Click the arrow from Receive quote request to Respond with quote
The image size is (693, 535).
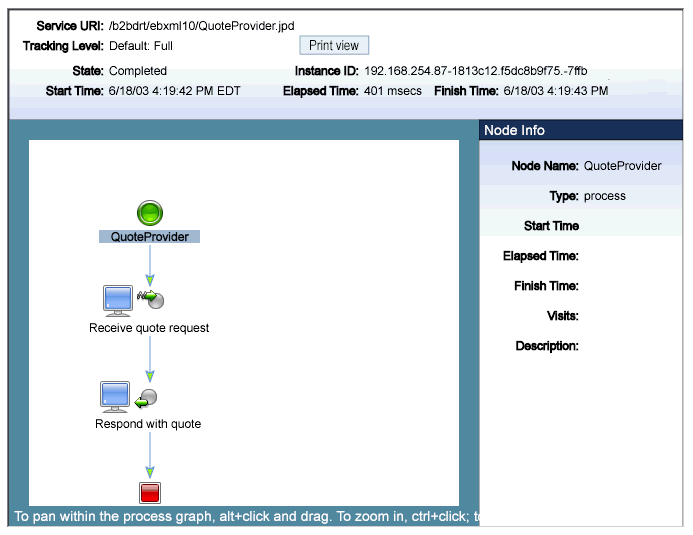point(150,359)
